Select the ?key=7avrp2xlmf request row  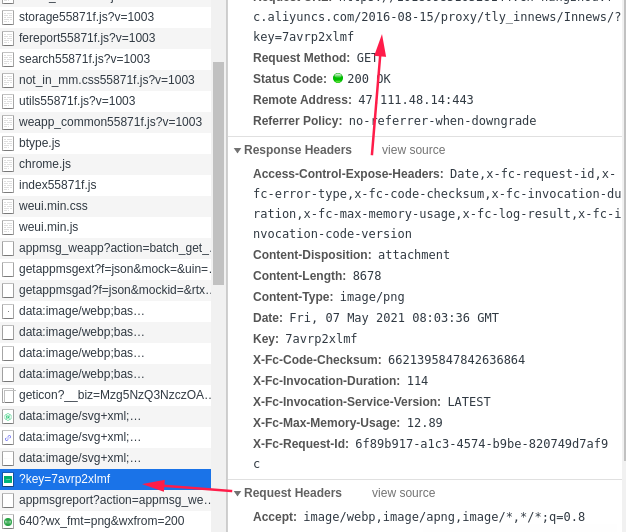[106, 479]
